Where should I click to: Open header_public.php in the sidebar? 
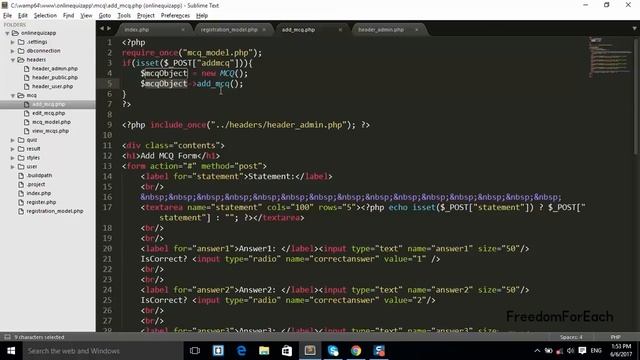pos(55,78)
